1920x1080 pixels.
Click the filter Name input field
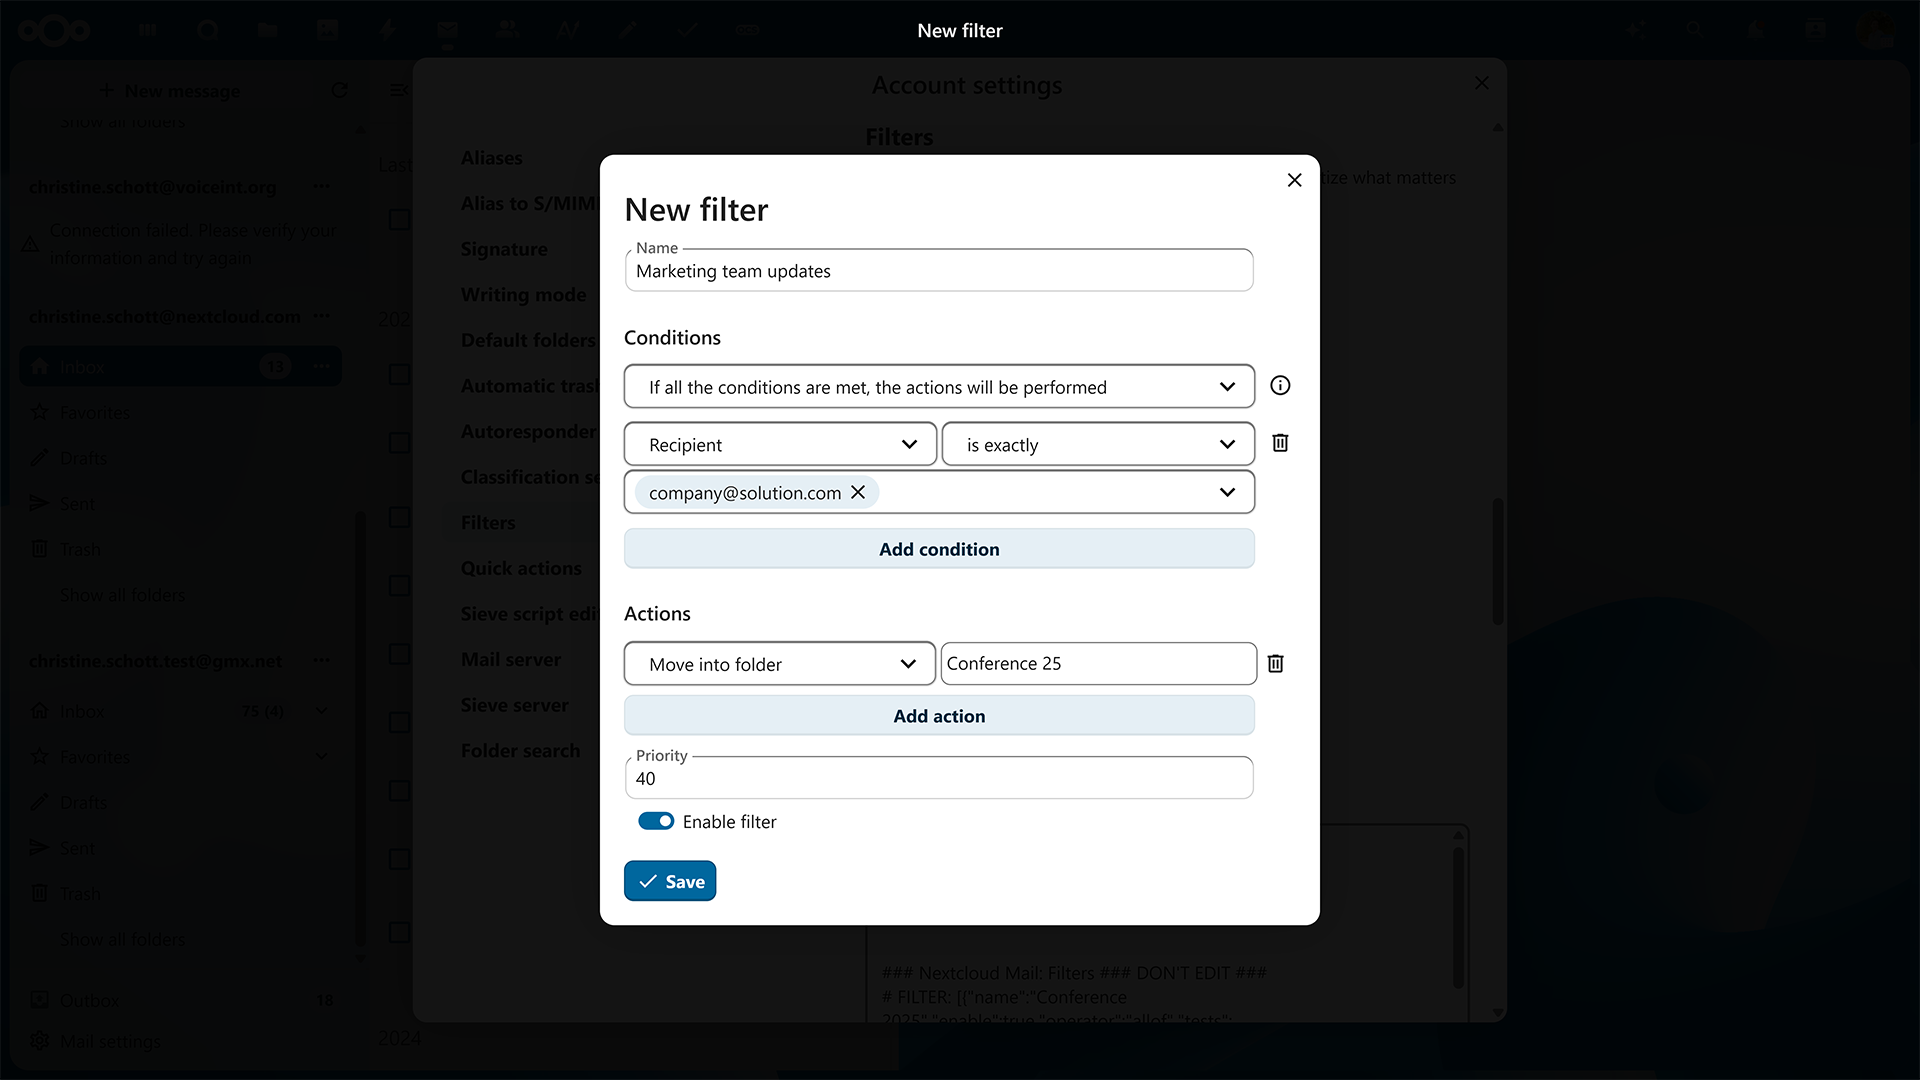coord(938,272)
